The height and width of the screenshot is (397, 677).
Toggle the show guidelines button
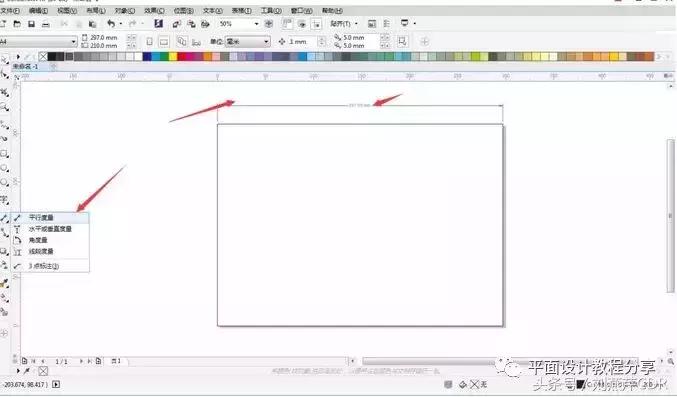(316, 24)
